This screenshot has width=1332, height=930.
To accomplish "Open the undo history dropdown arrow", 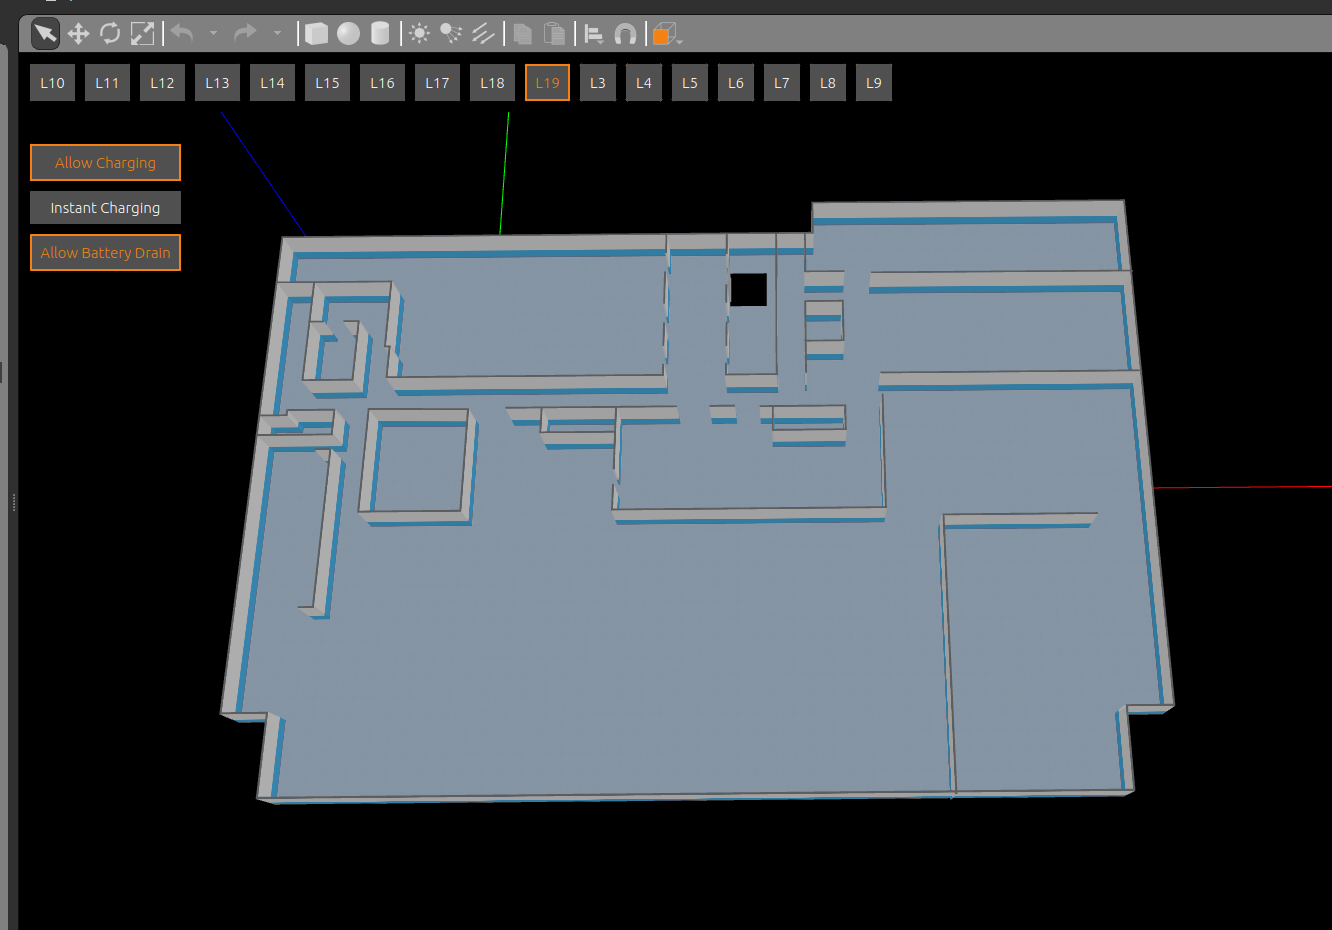I will [213, 34].
